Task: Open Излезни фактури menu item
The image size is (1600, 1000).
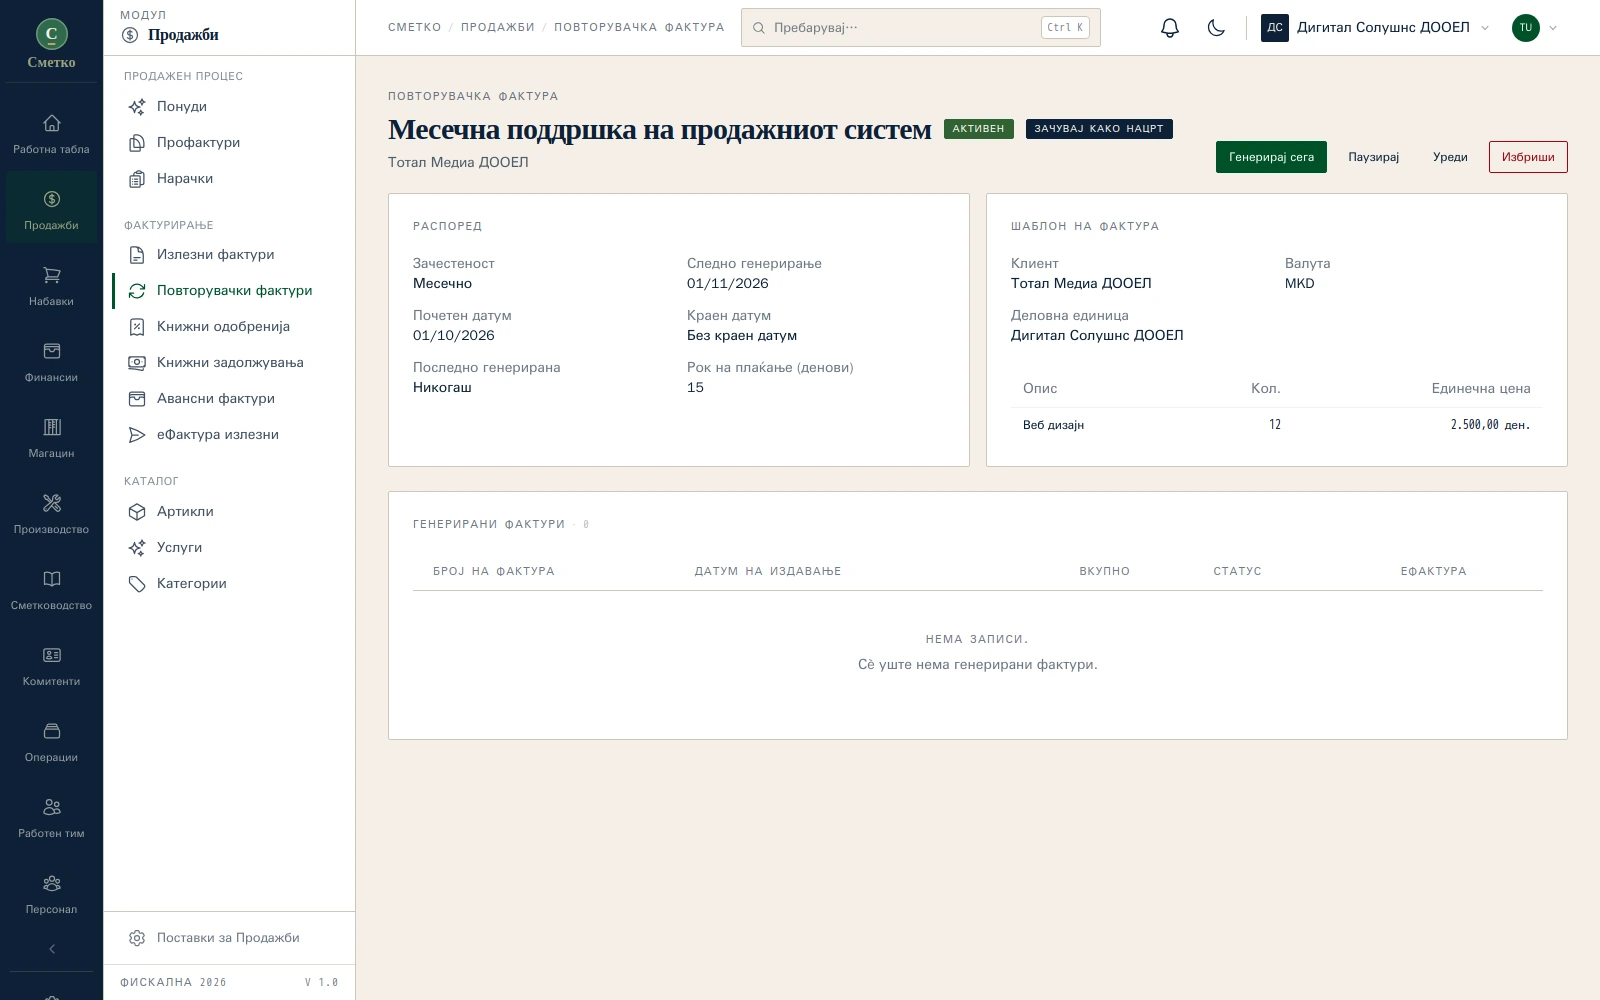Action: [229, 254]
